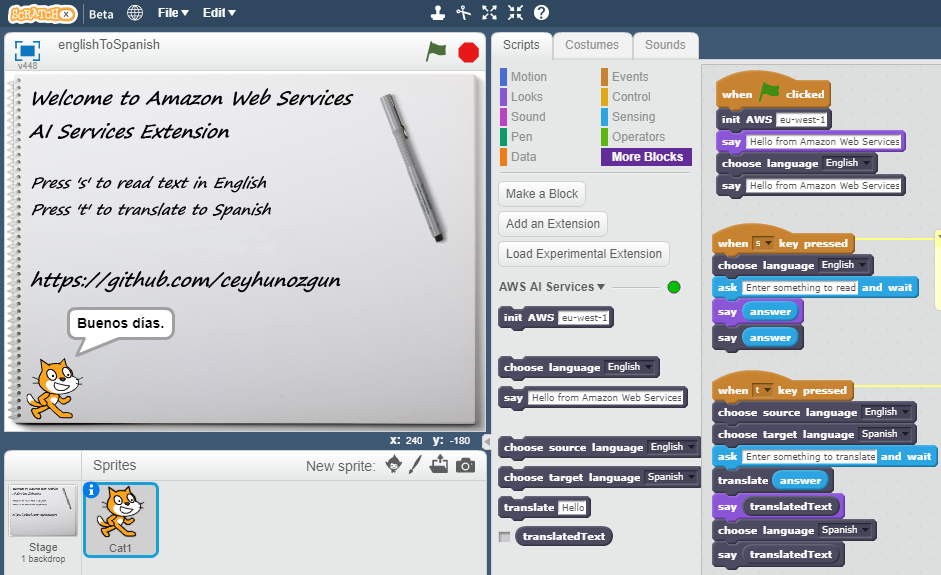This screenshot has height=575, width=941.
Task: Open English dropdown in script source language
Action: pyautogui.click(x=887, y=412)
